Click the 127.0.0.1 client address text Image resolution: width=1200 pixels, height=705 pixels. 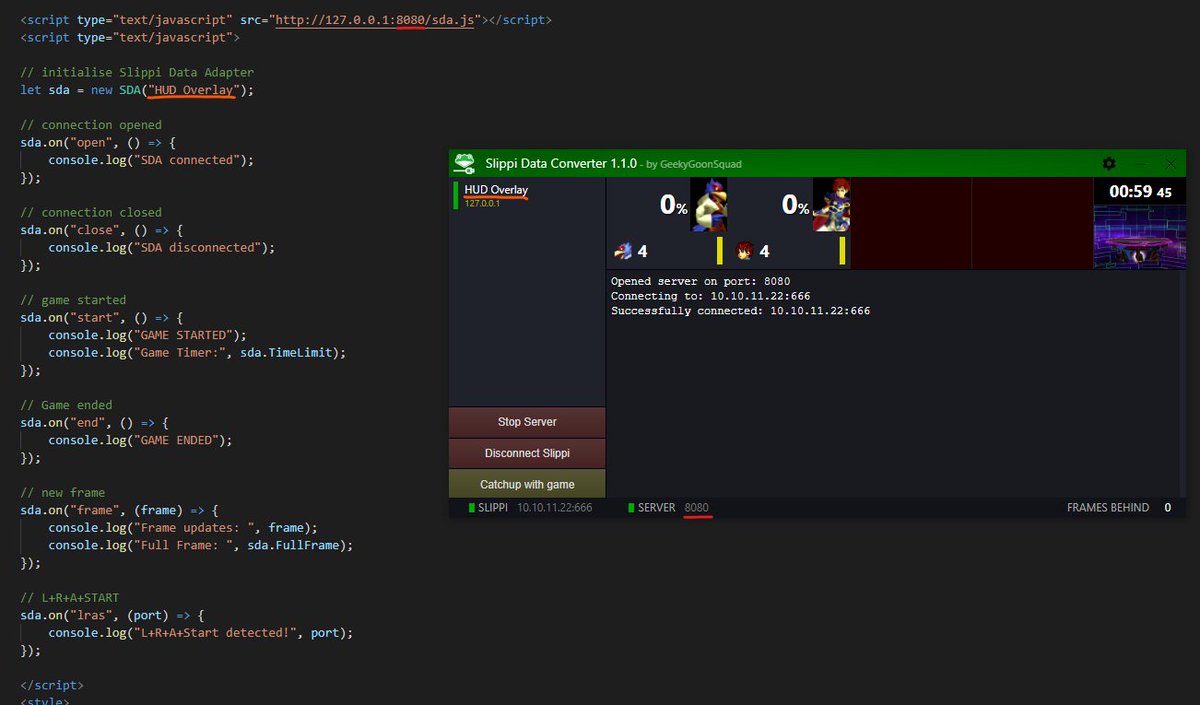(x=483, y=204)
